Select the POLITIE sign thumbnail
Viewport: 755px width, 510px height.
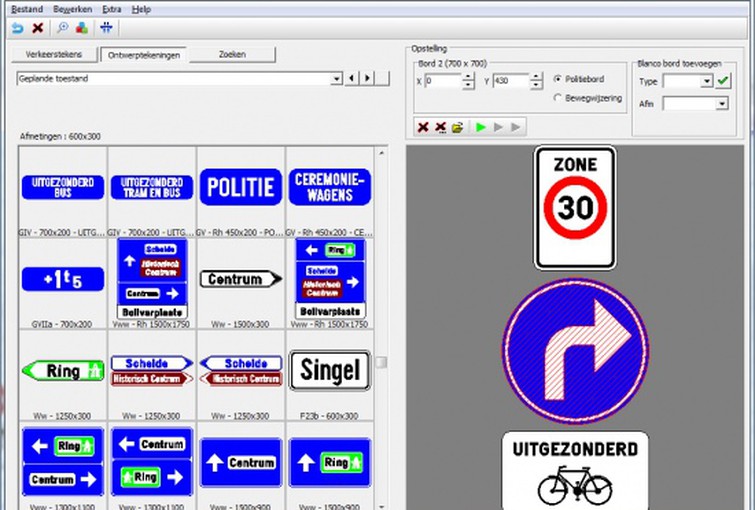240,186
